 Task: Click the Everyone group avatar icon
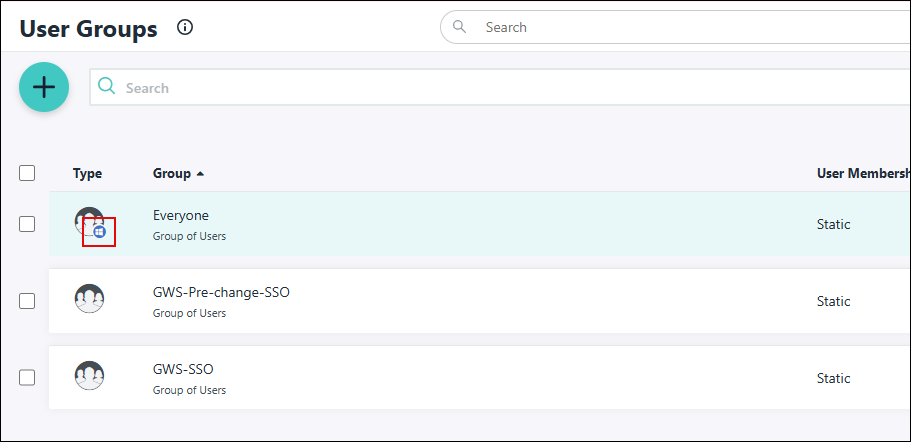point(88,221)
